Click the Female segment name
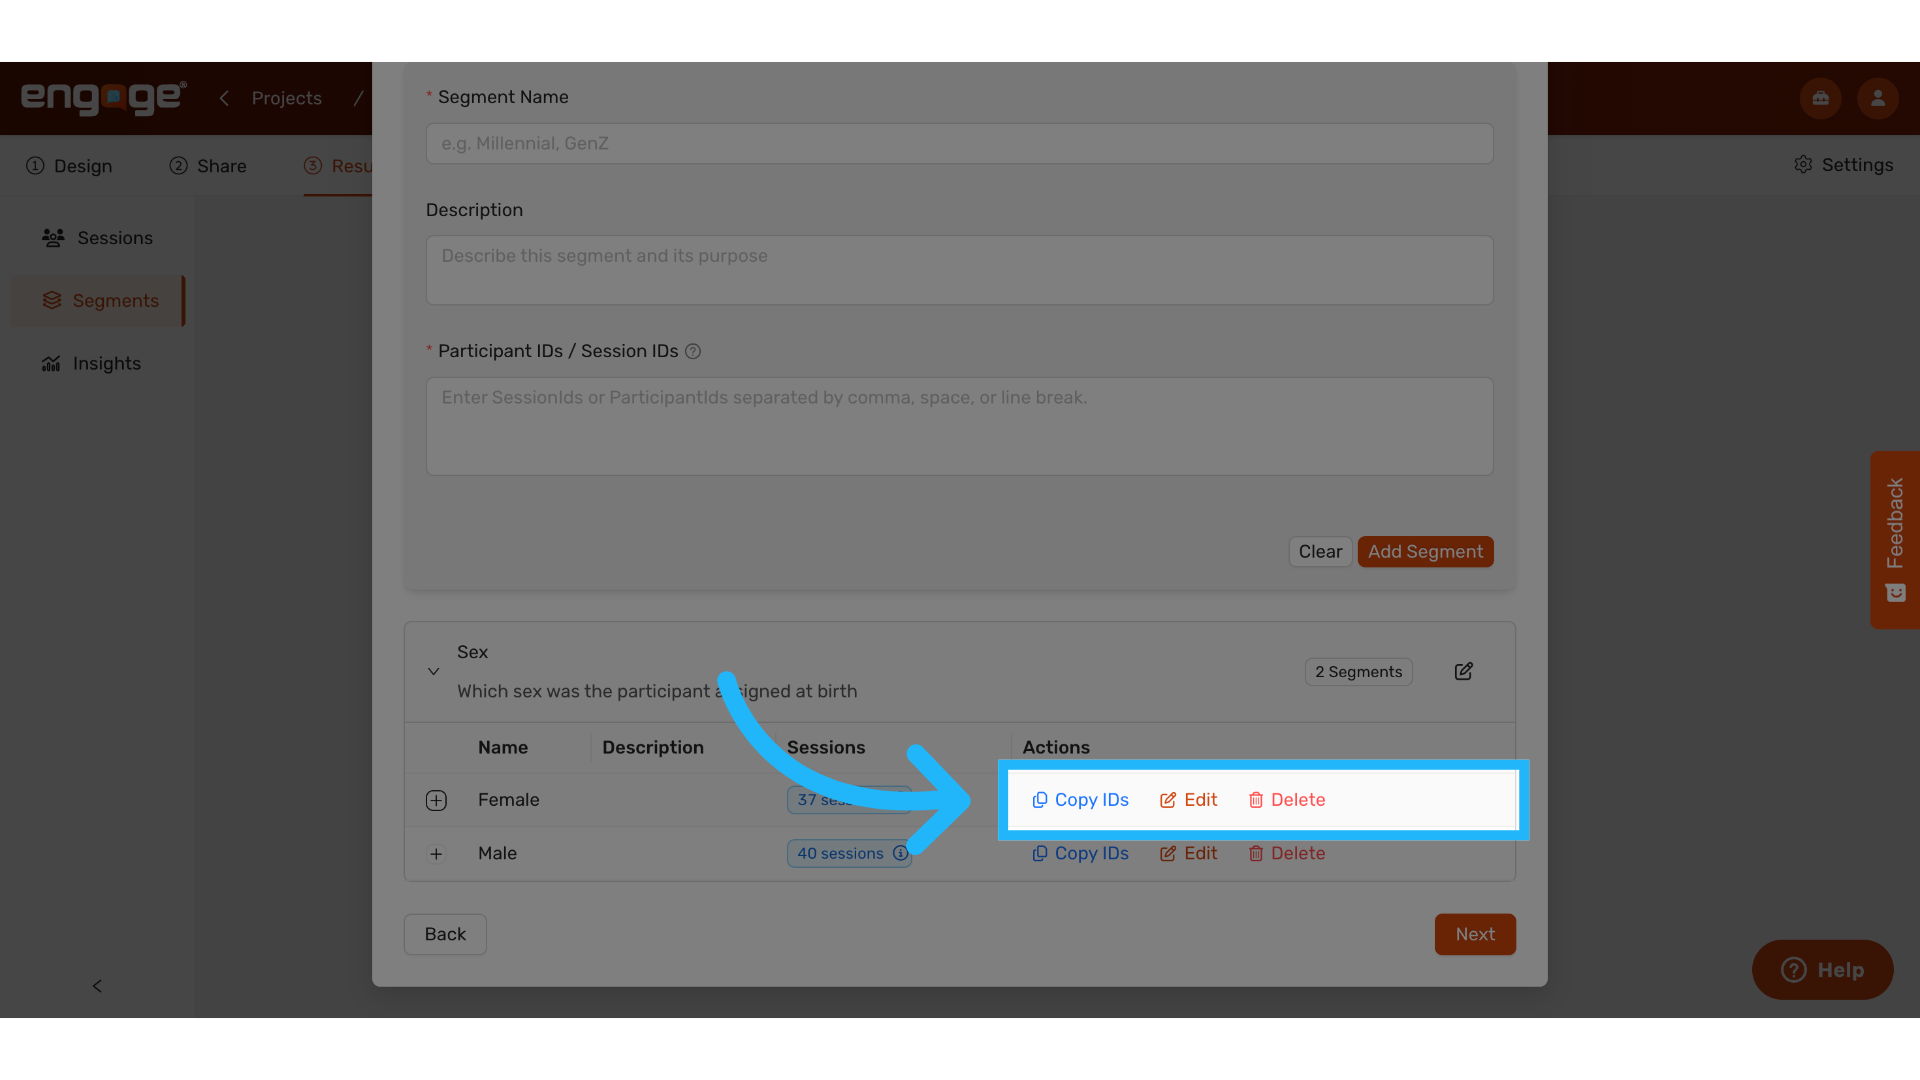Image resolution: width=1920 pixels, height=1080 pixels. click(508, 800)
